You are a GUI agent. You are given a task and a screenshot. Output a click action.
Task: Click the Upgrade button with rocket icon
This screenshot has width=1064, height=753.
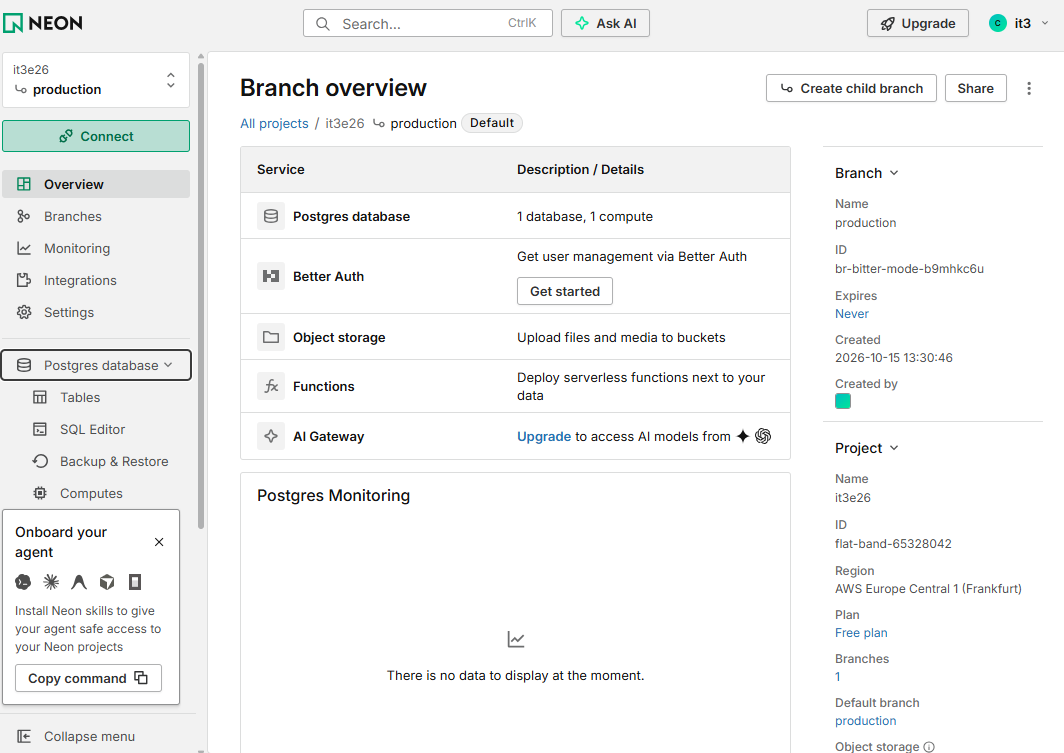(x=917, y=23)
